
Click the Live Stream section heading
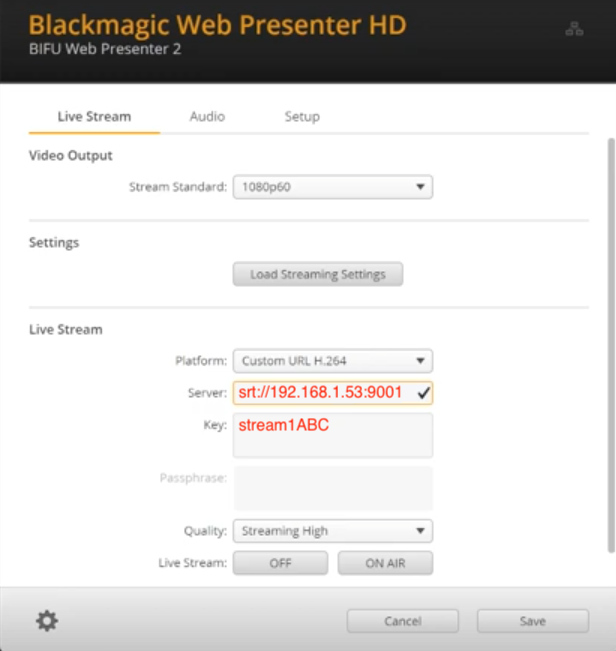point(66,330)
